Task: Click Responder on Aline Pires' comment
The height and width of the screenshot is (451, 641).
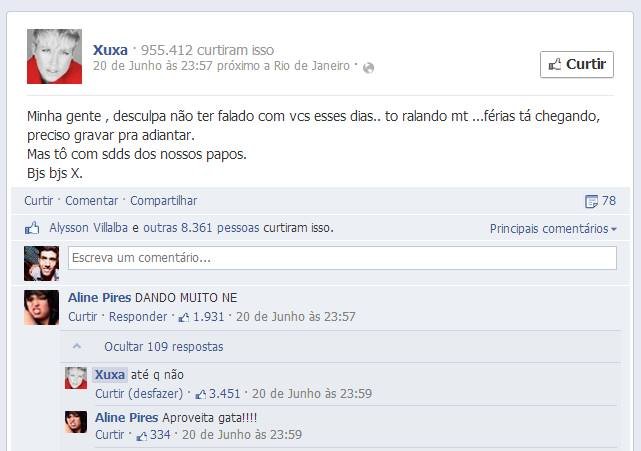Action: click(138, 317)
